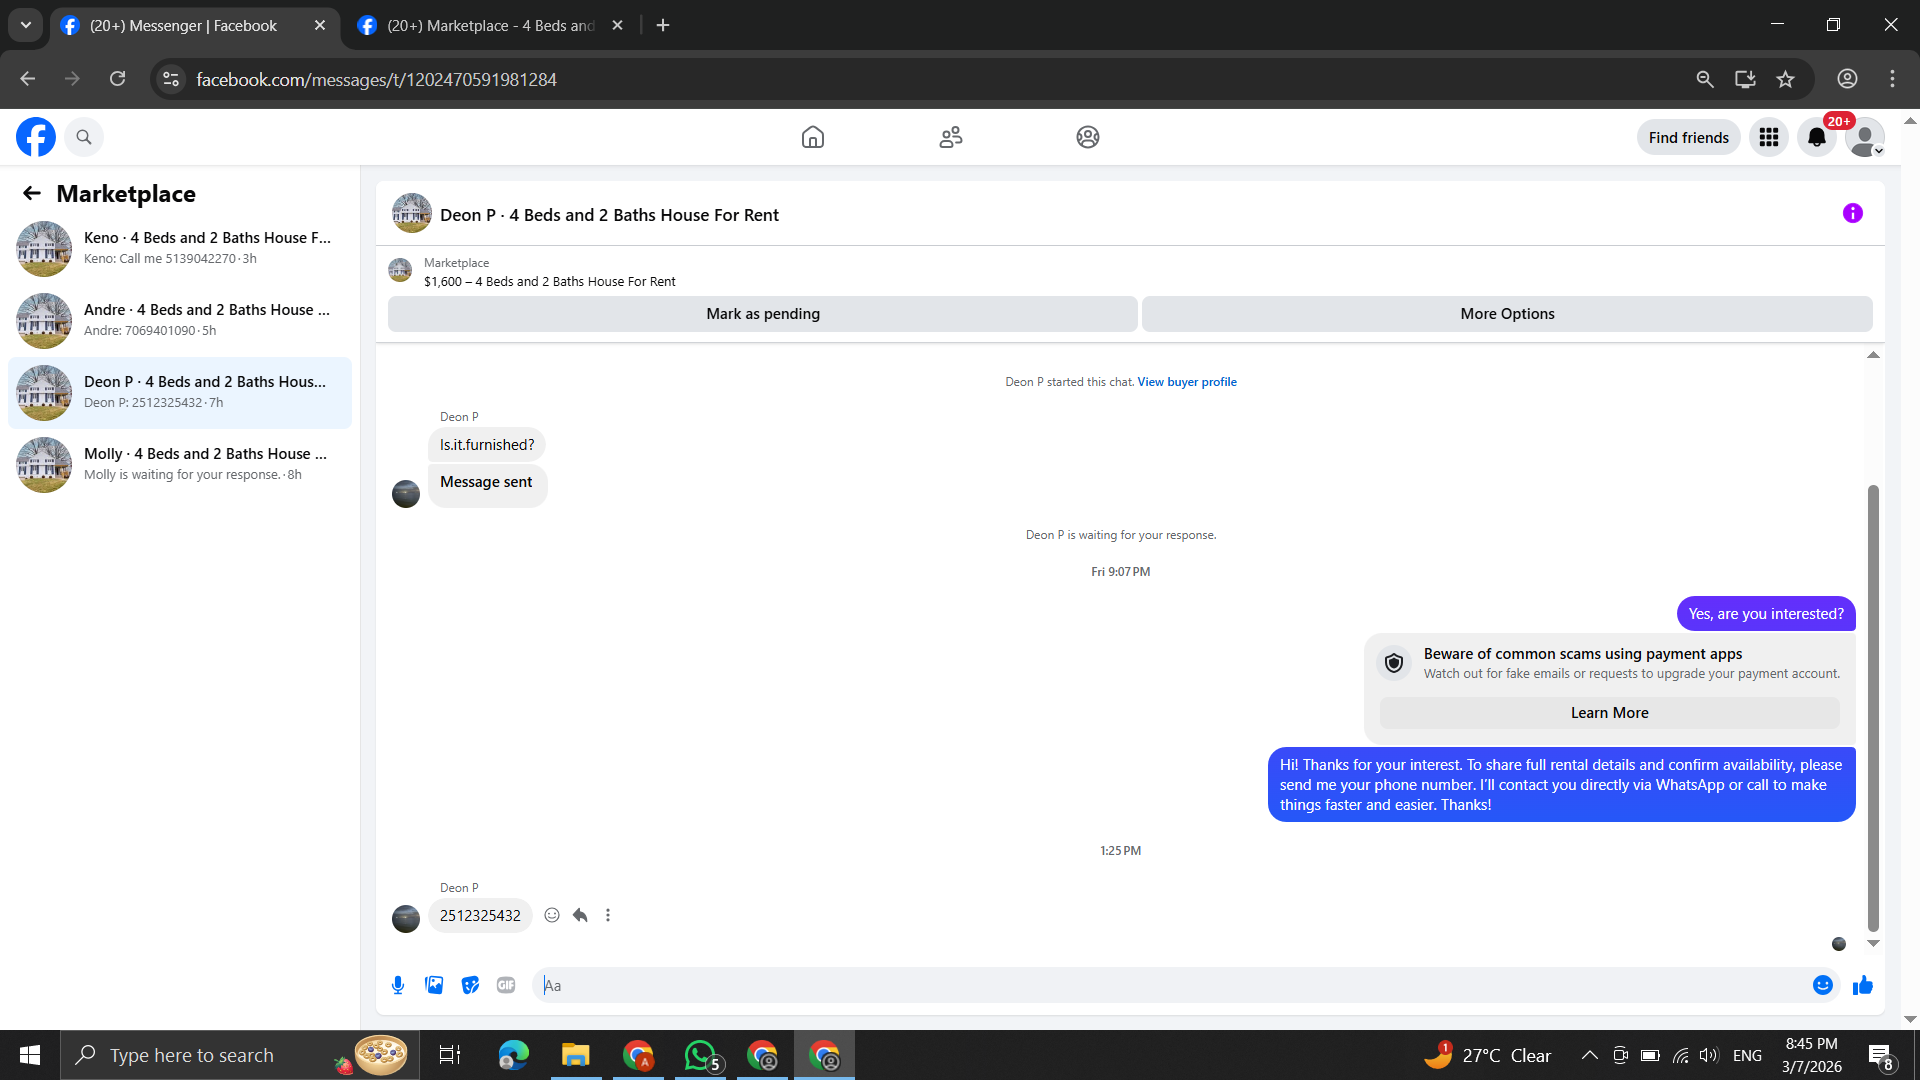Viewport: 1920px width, 1080px height.
Task: Open View buyer profile link
Action: pos(1187,382)
